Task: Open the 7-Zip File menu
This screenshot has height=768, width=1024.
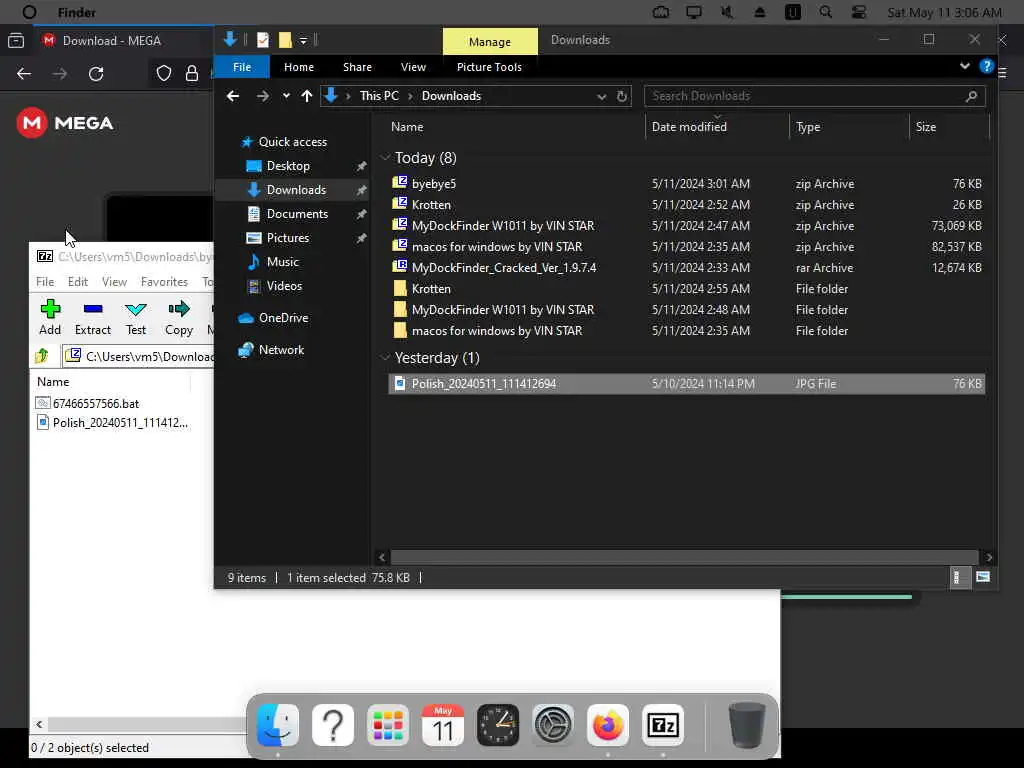Action: point(45,281)
